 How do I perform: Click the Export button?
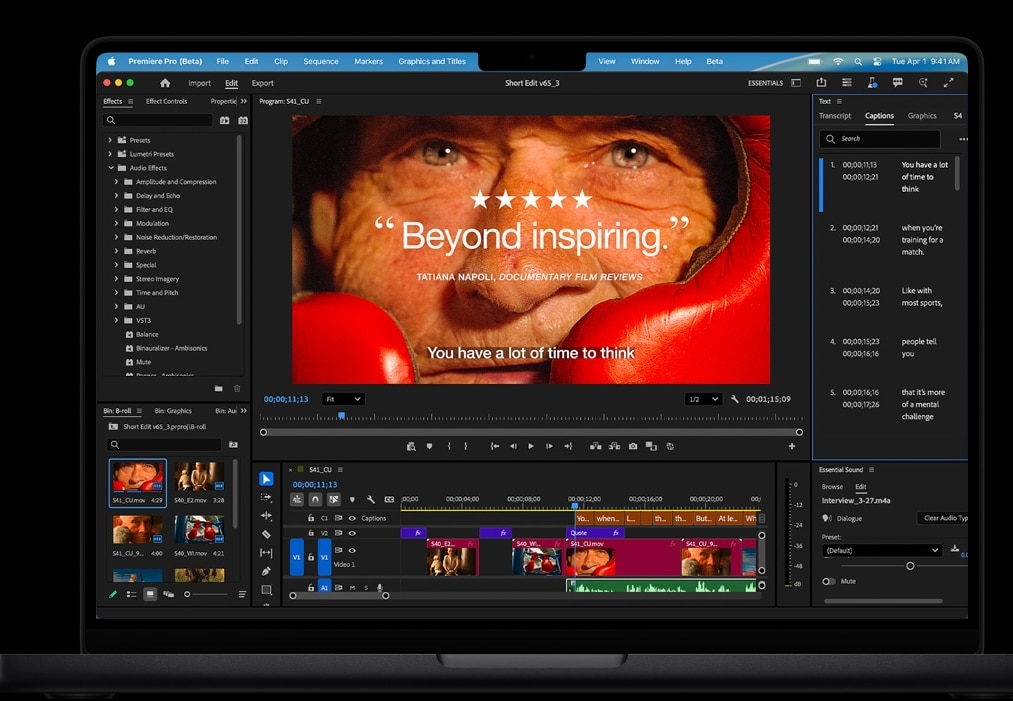click(263, 83)
